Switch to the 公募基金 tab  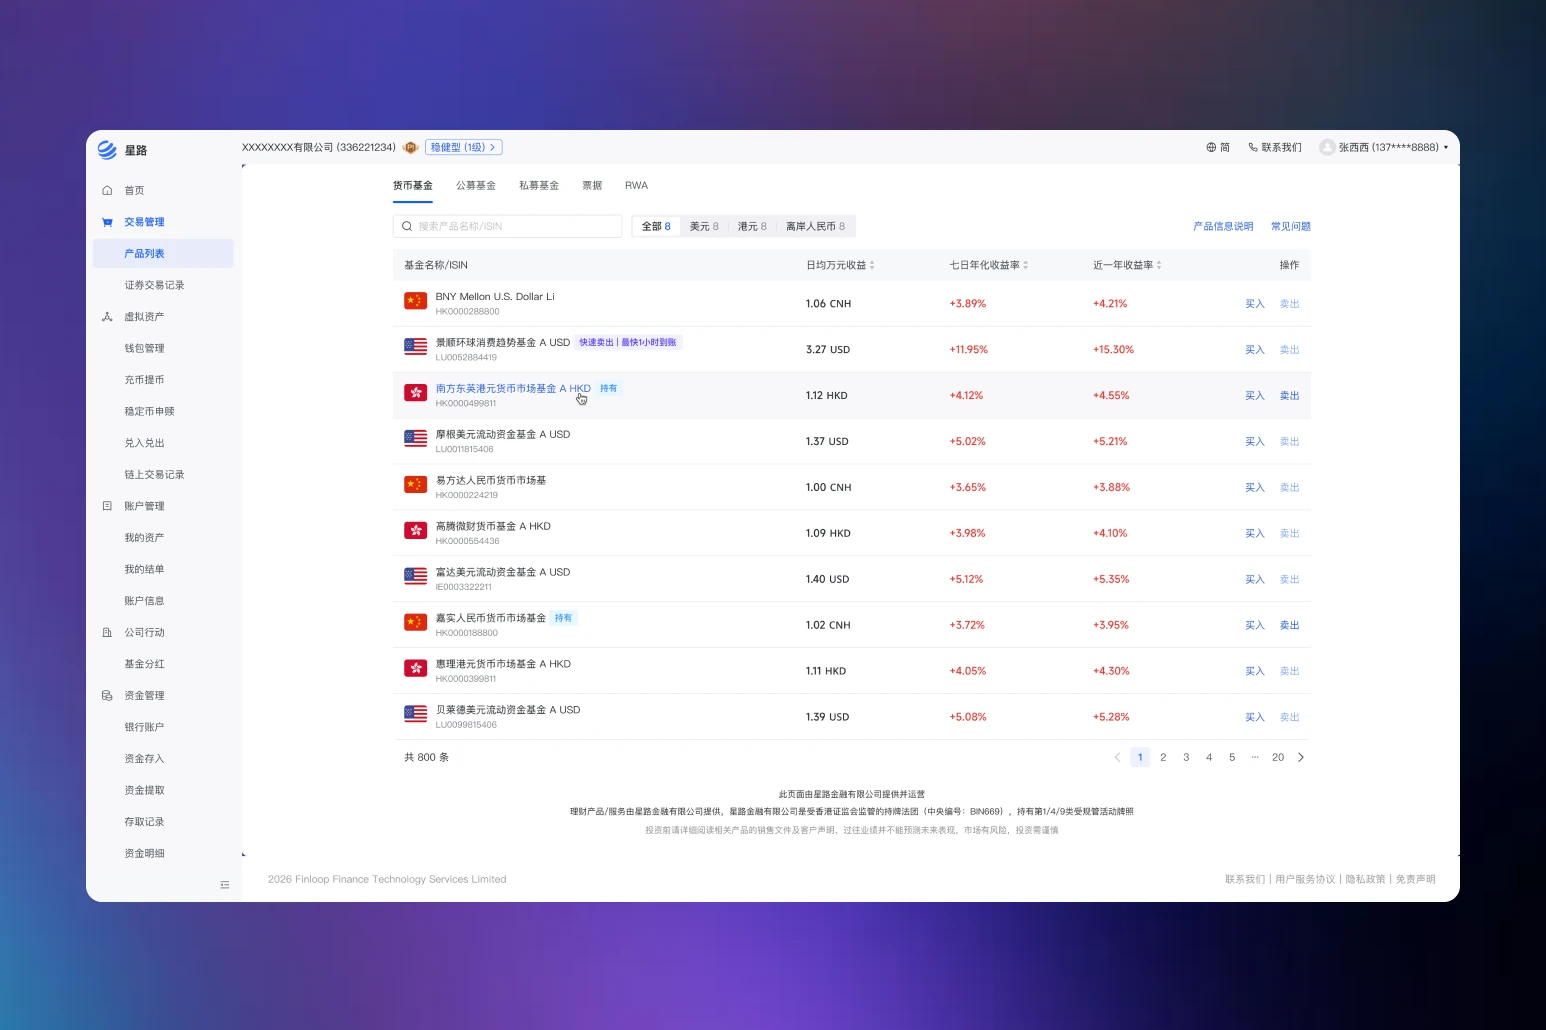click(476, 186)
